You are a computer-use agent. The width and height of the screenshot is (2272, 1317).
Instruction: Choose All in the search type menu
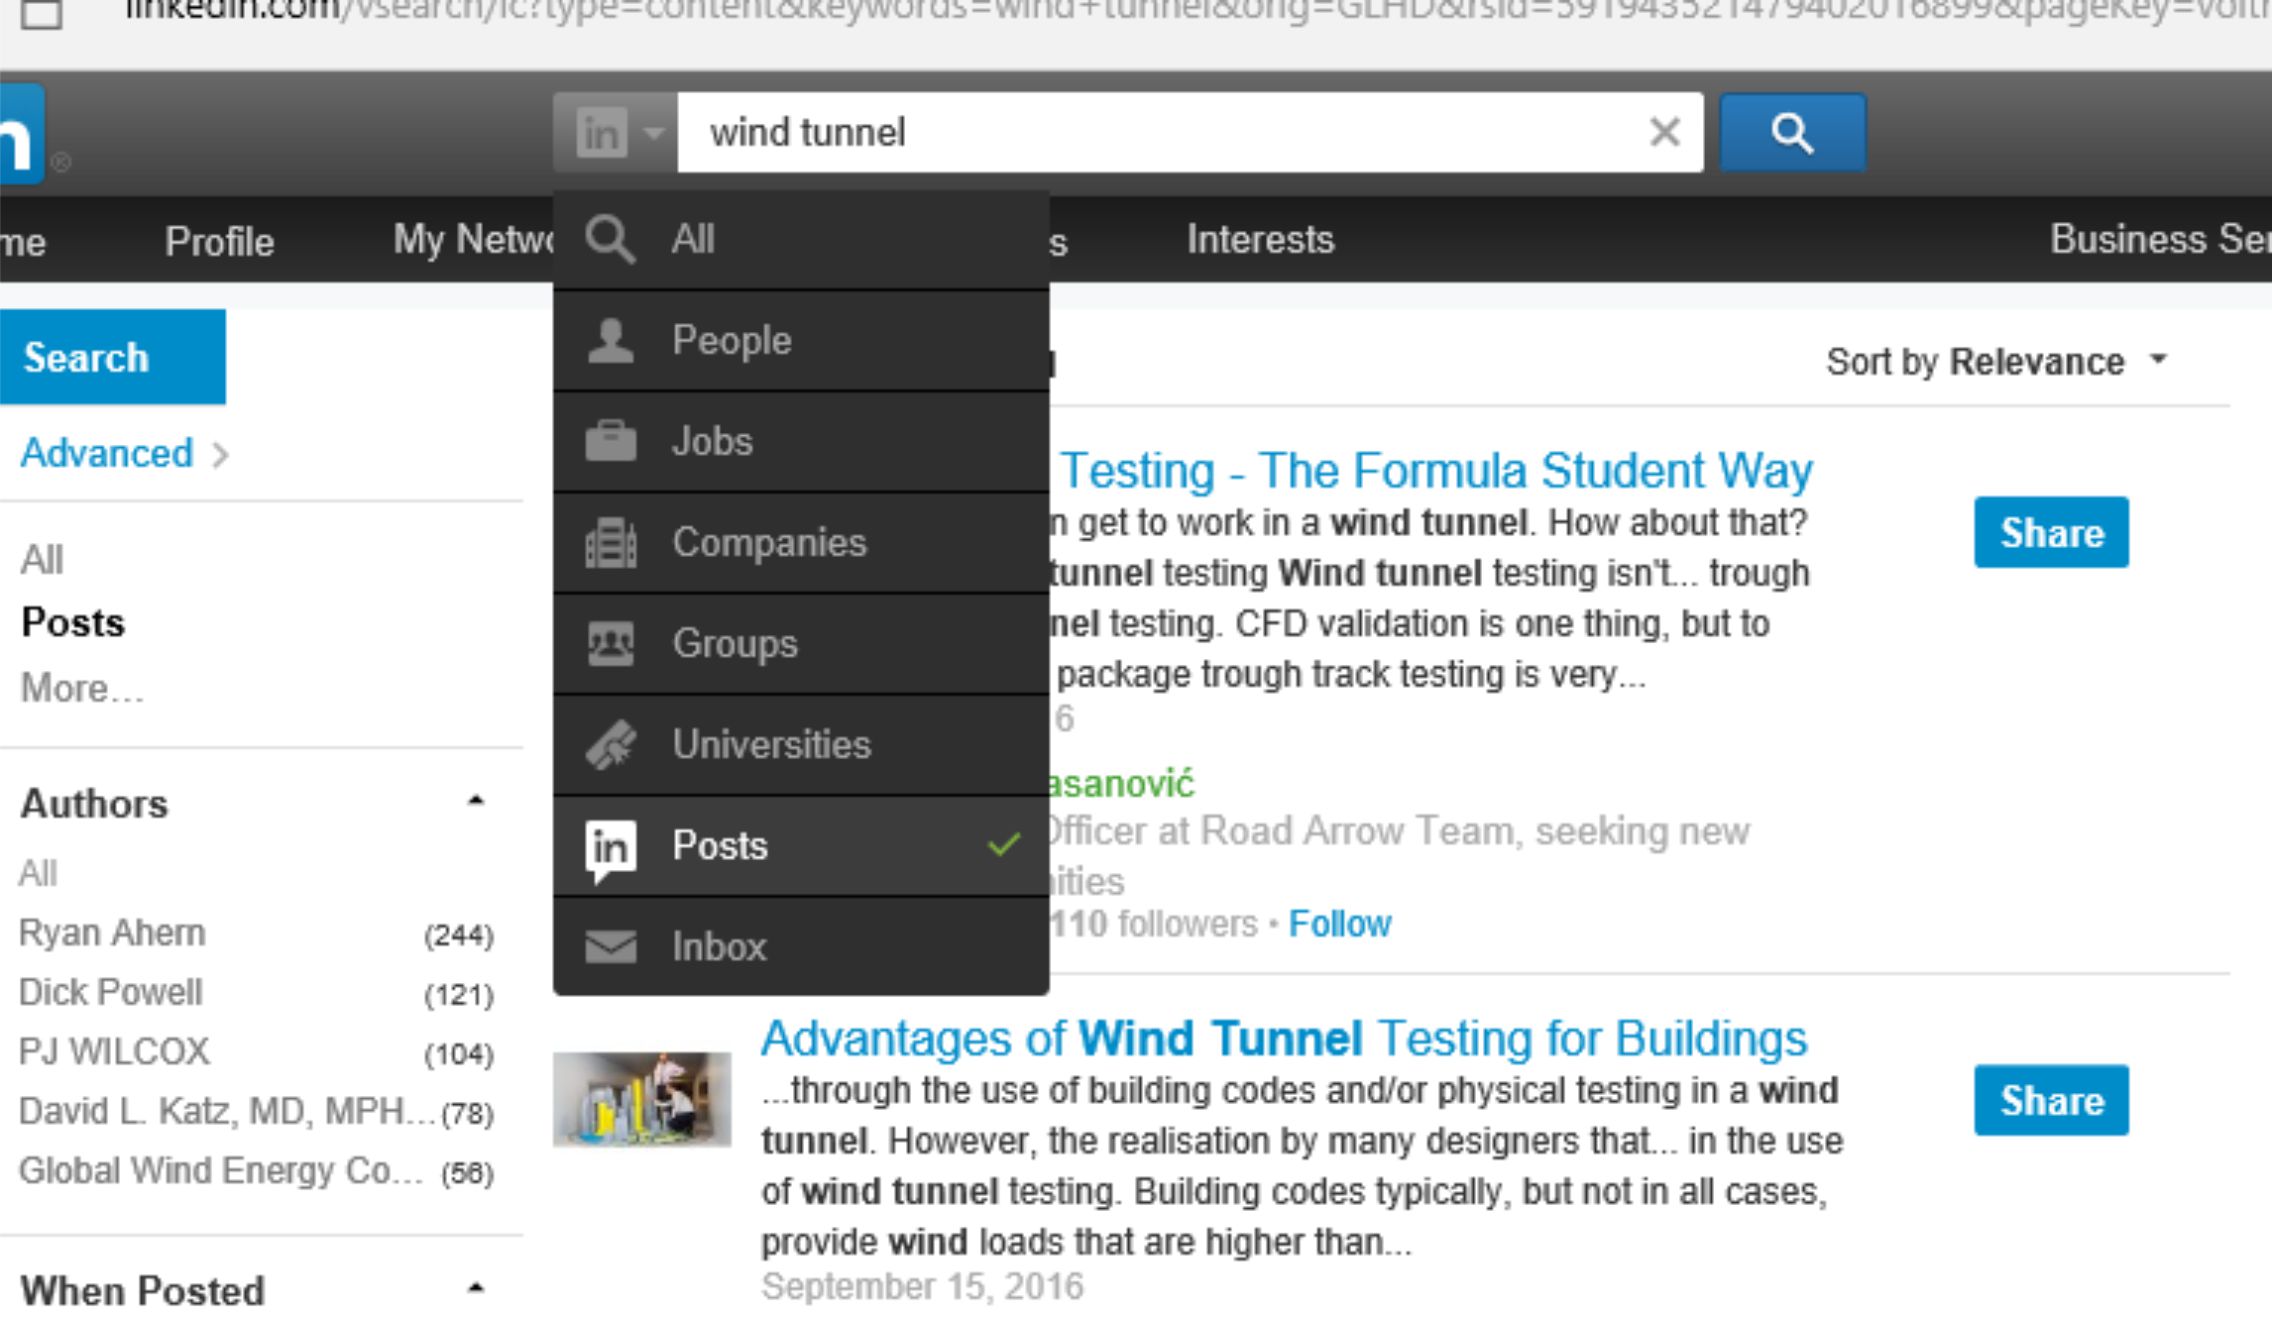[x=801, y=240]
